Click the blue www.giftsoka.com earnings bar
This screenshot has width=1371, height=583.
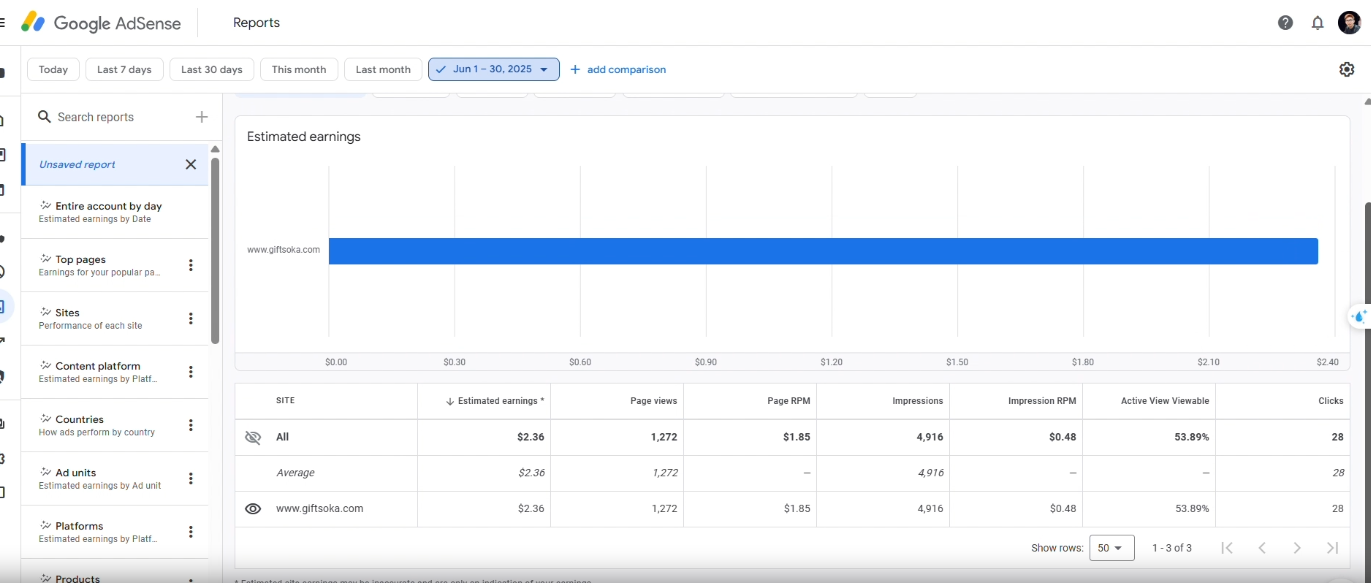click(823, 251)
